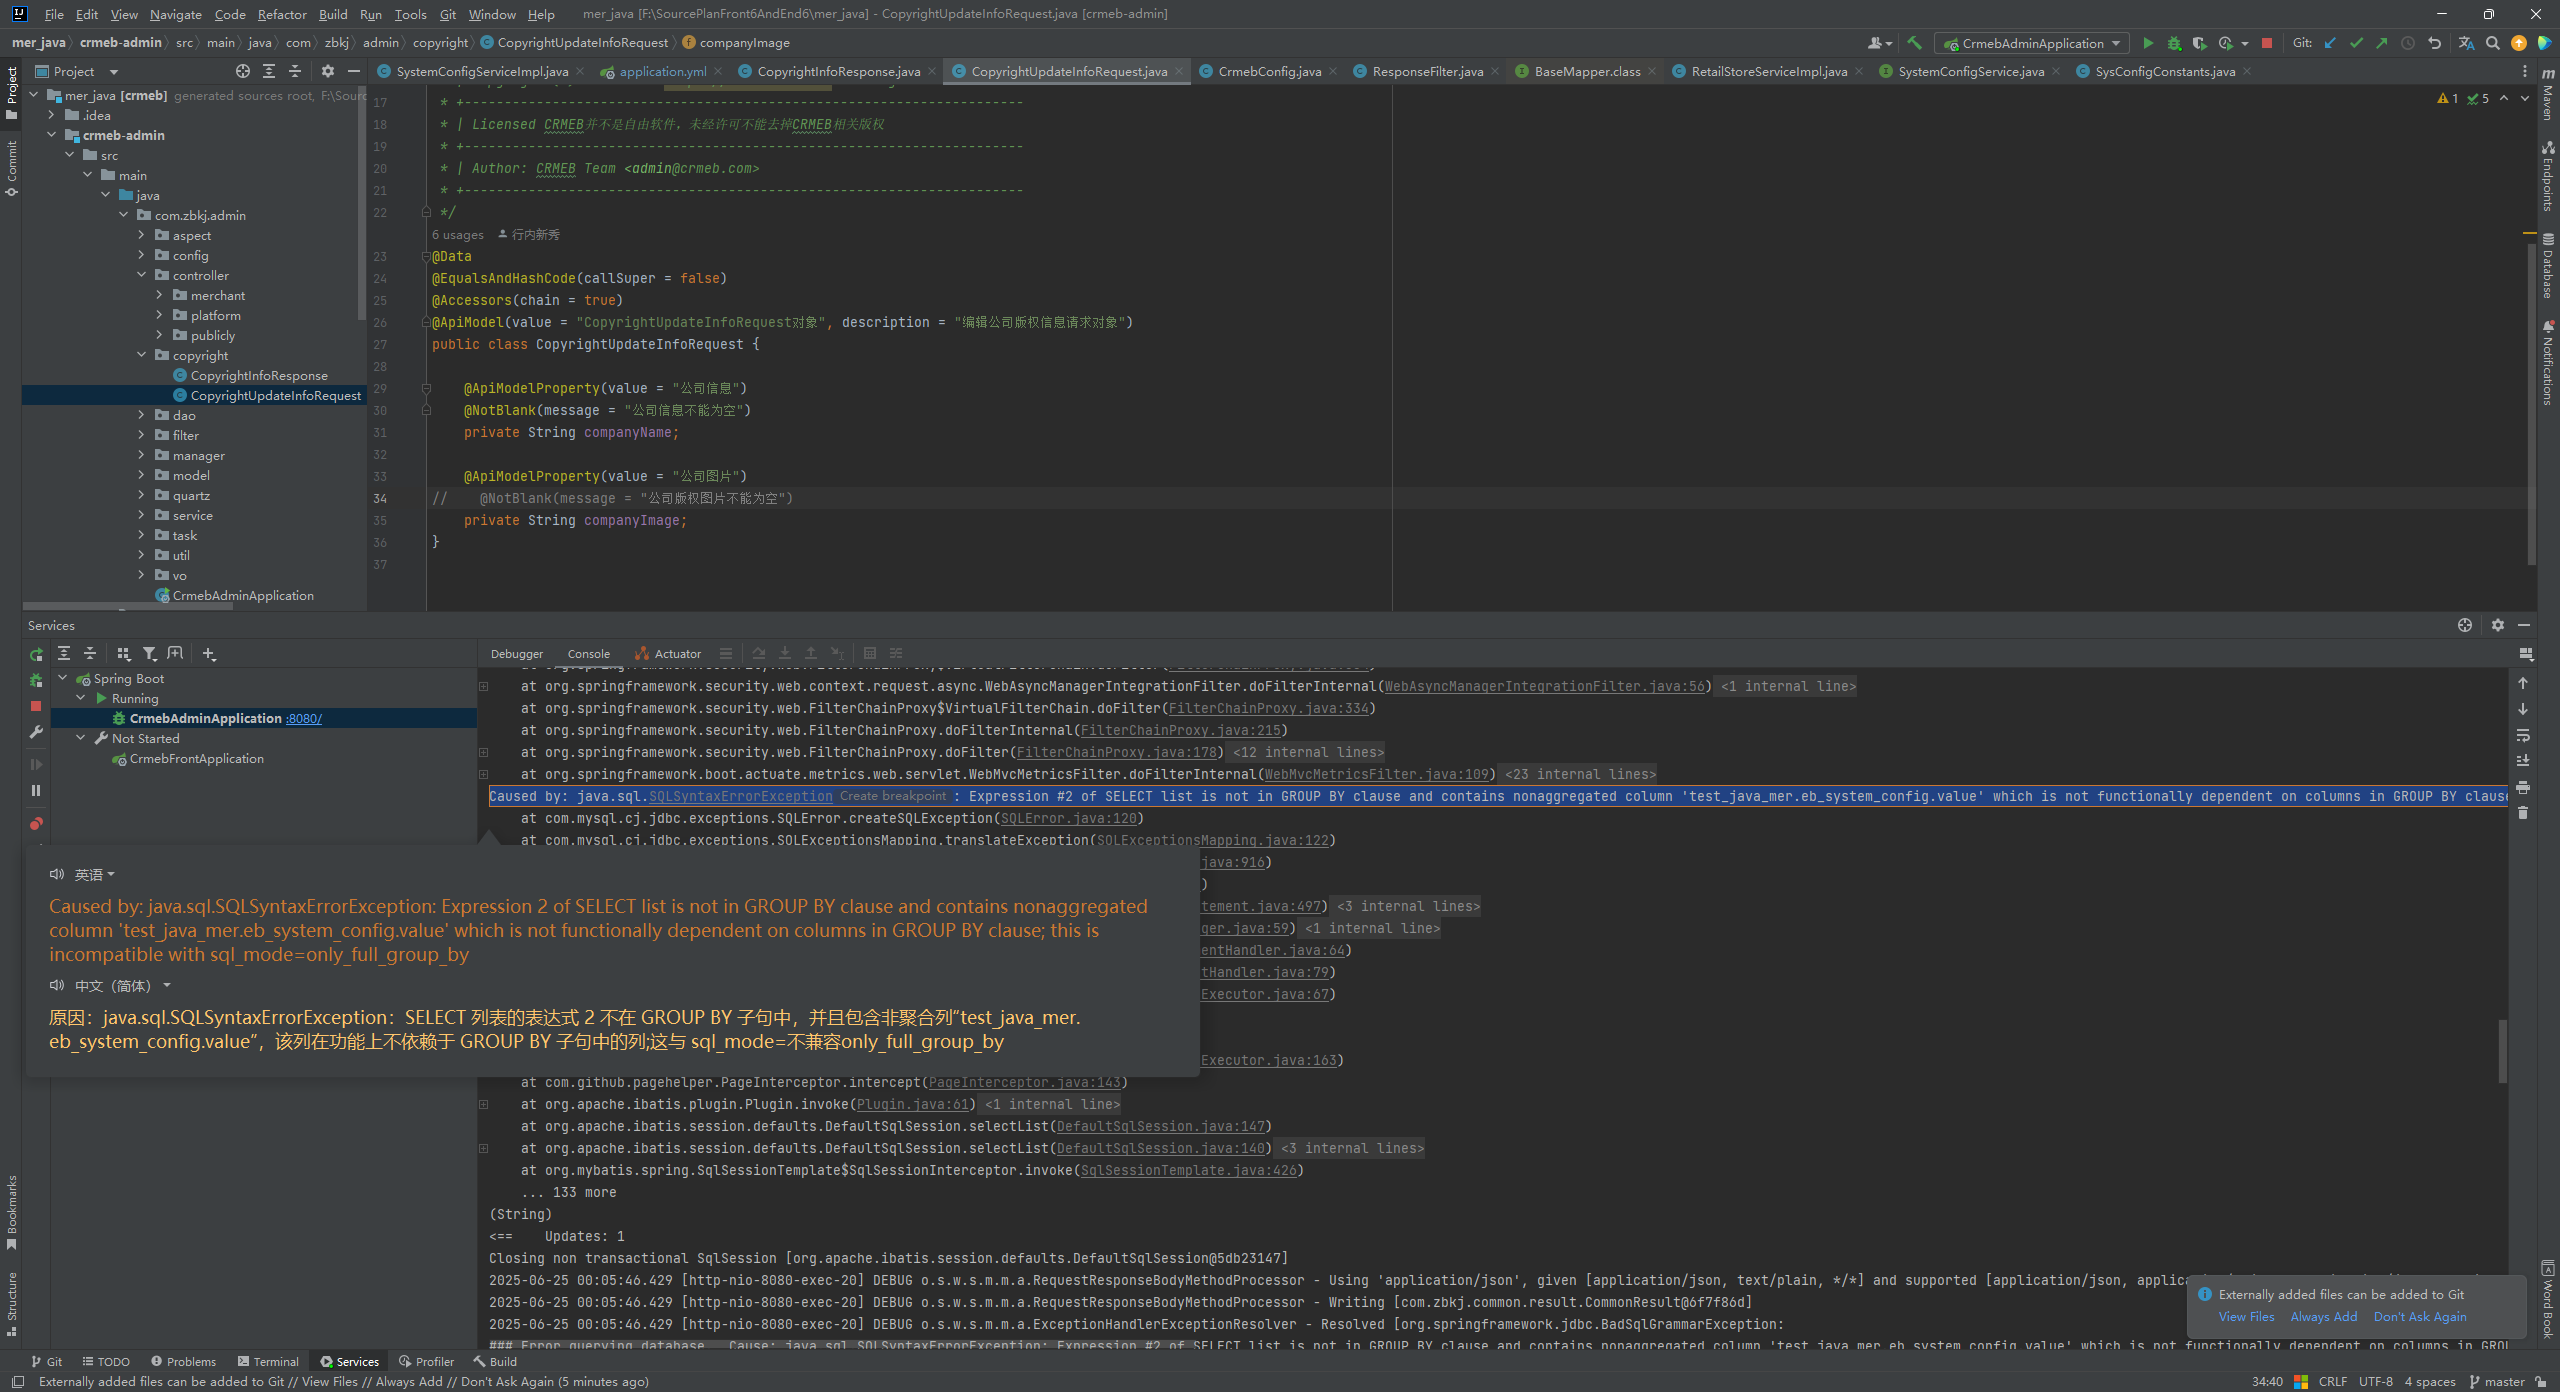Open the CrmebAdminApplication run configuration dropdown
This screenshot has width=2560, height=1392.
click(2033, 43)
